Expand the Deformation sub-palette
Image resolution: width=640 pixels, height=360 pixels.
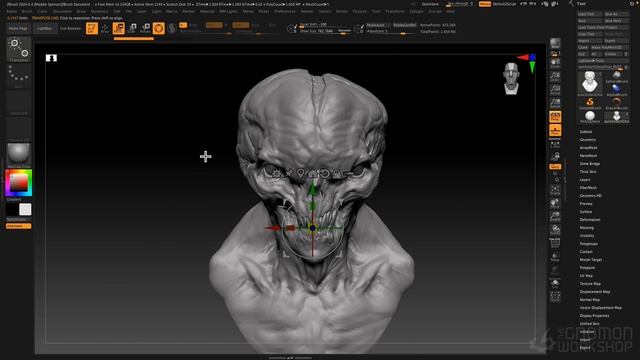[x=590, y=220]
